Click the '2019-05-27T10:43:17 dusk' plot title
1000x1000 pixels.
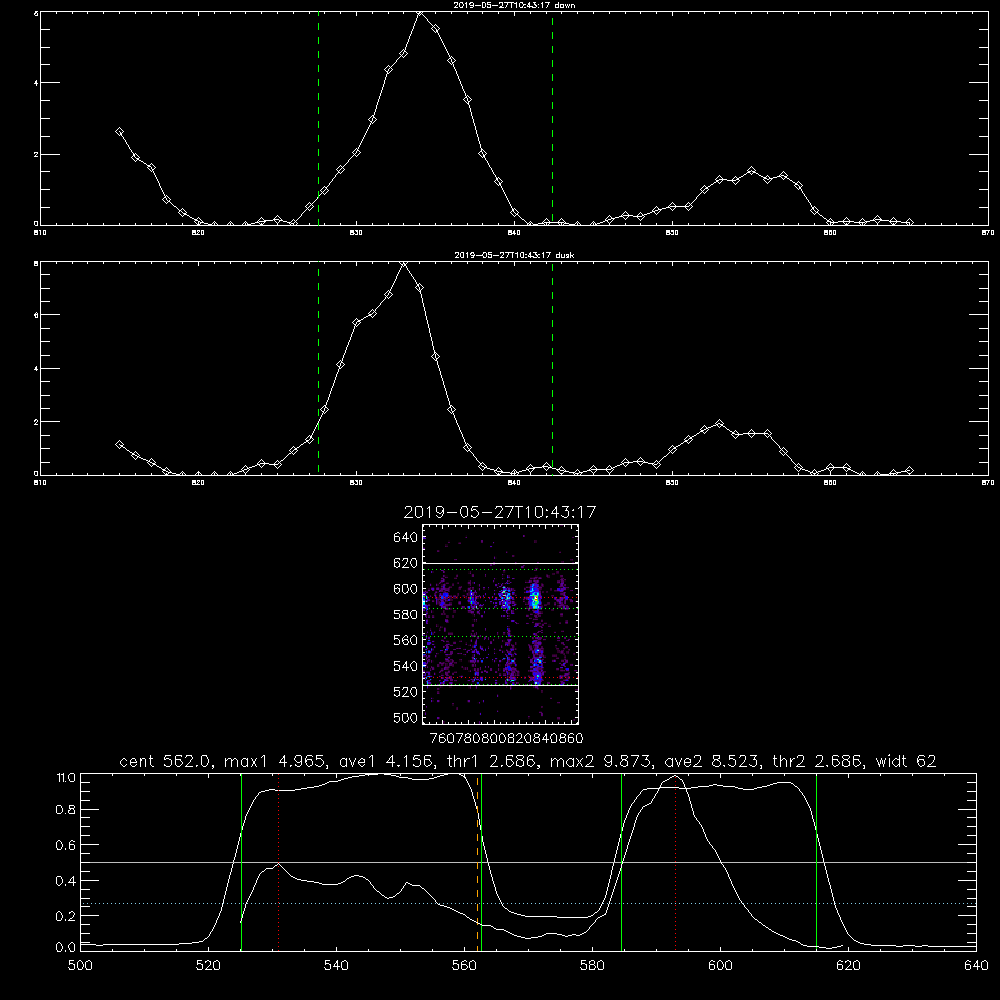[x=514, y=255]
